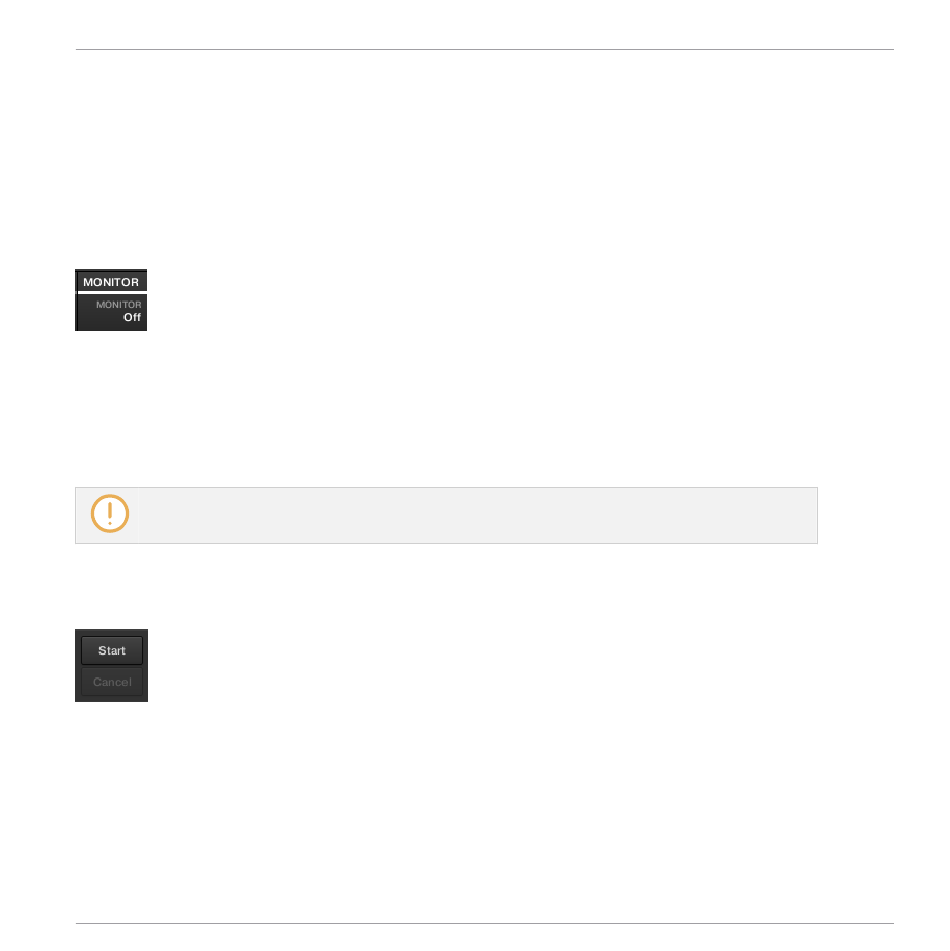Open the white MONITOR heading tab
The height and width of the screenshot is (951, 950).
111,282
